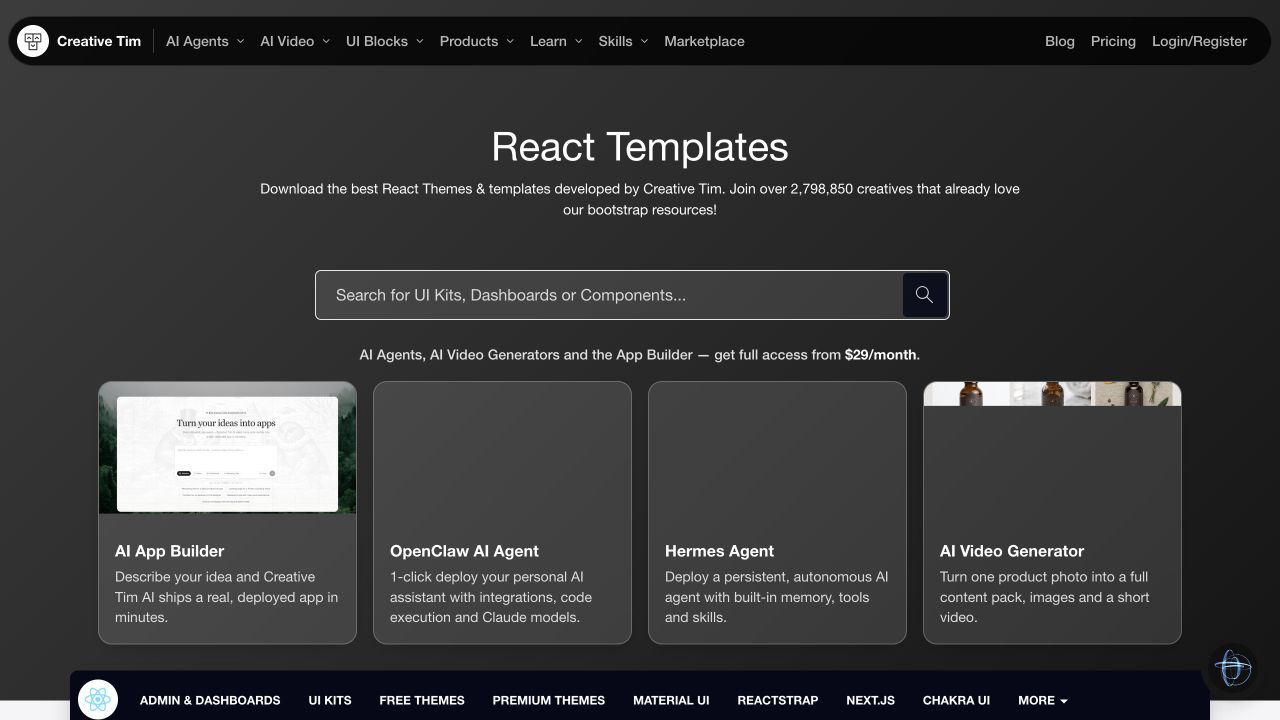Click the Creative Tim brand name

(99, 41)
